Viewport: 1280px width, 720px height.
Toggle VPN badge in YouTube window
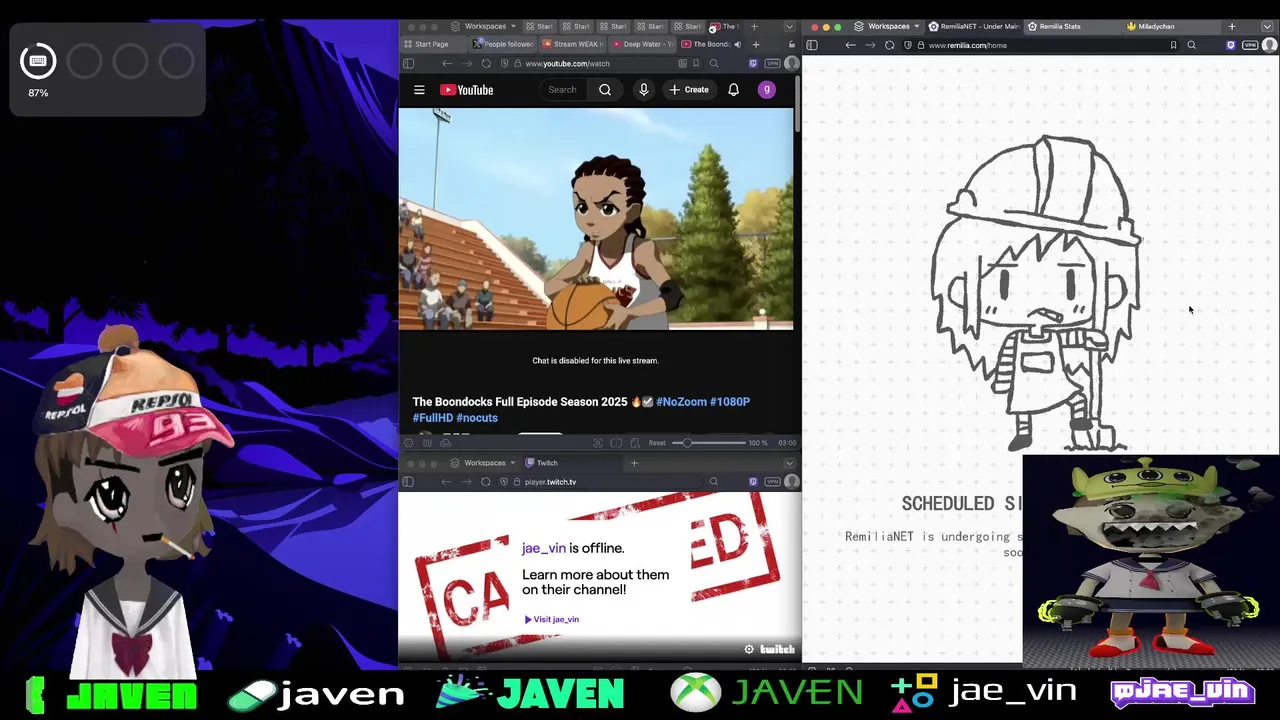(772, 63)
